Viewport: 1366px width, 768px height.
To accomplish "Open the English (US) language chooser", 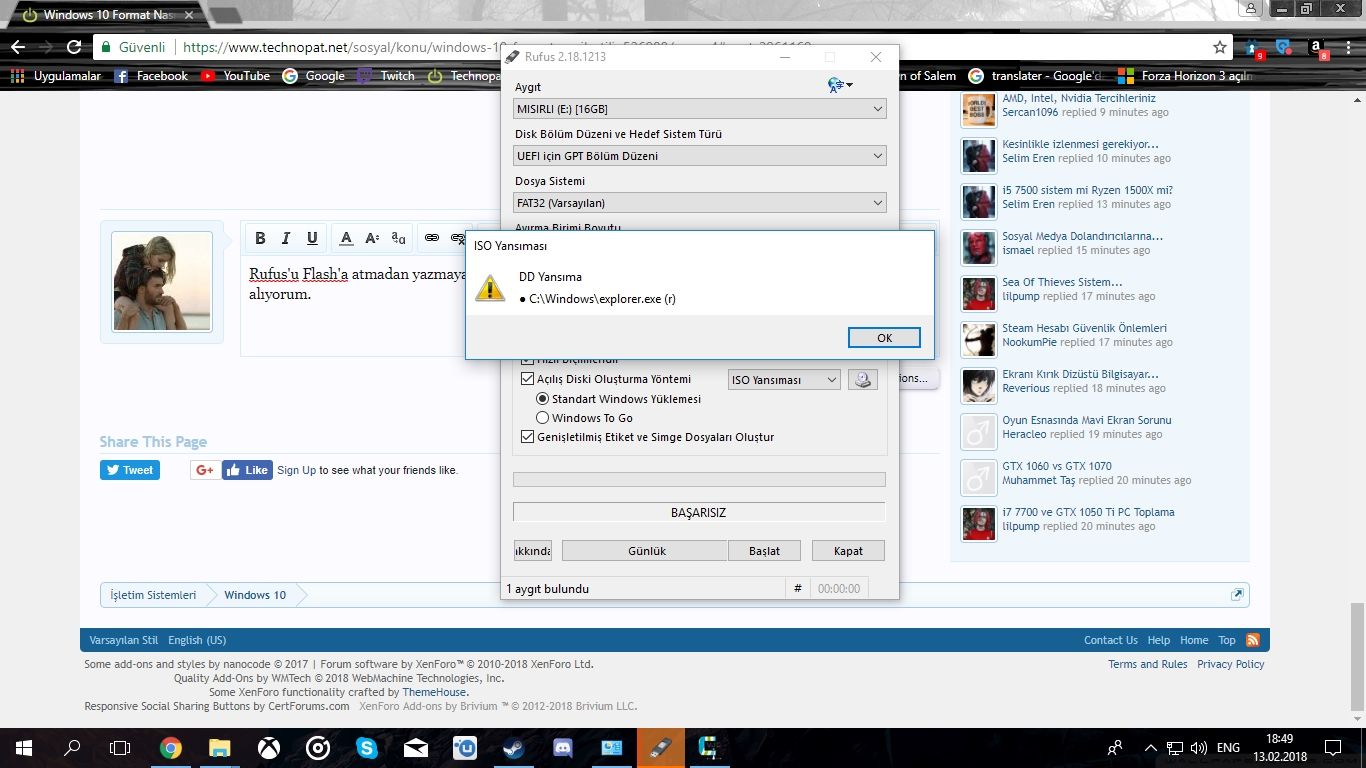I will pyautogui.click(x=197, y=640).
